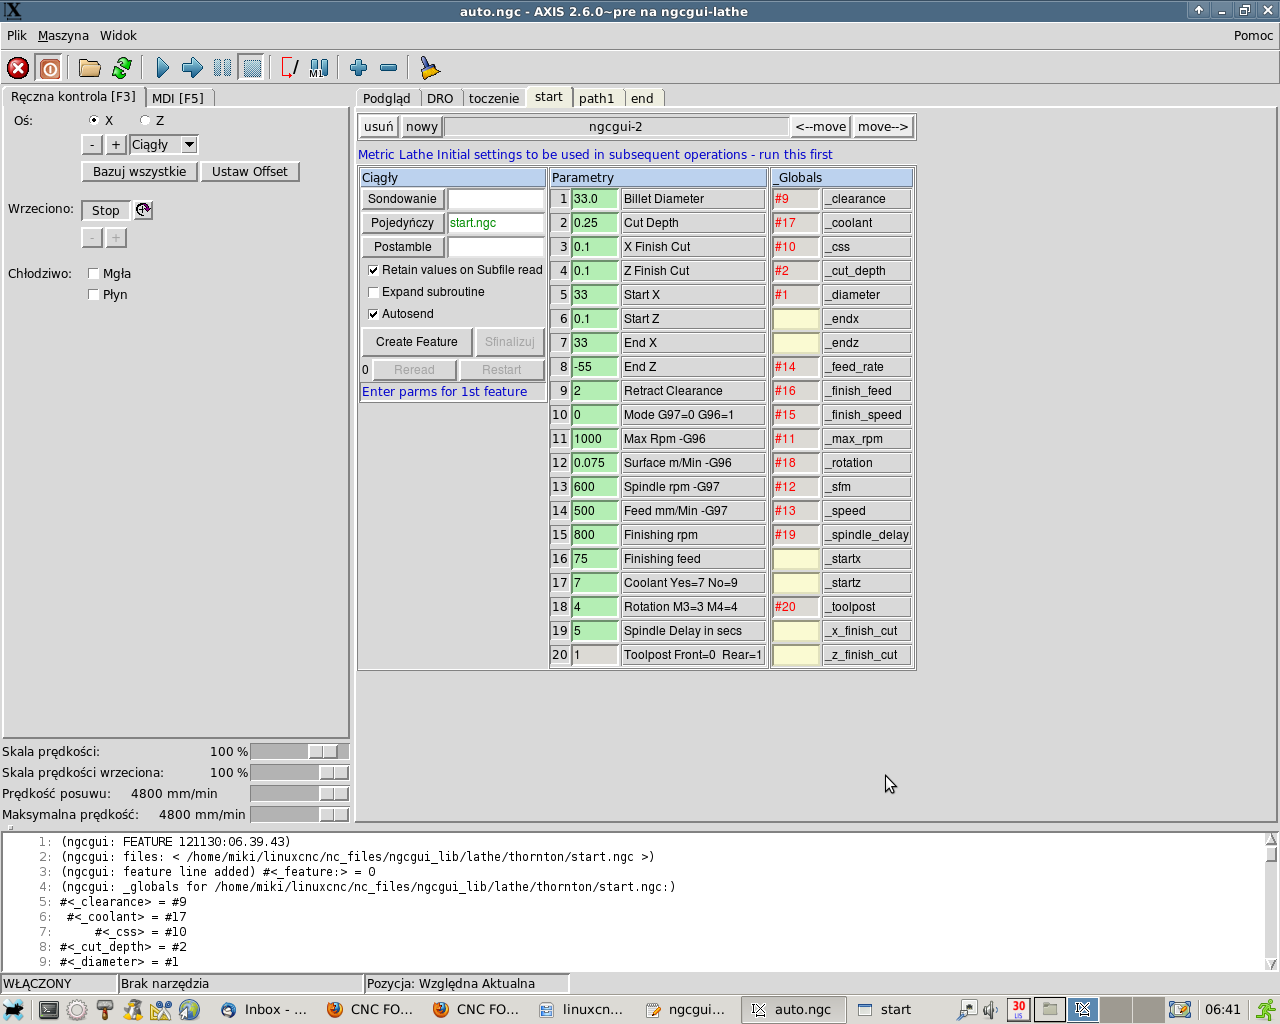Click the hammer tool launcher in taskbar
1280x1024 pixels.
(104, 1009)
